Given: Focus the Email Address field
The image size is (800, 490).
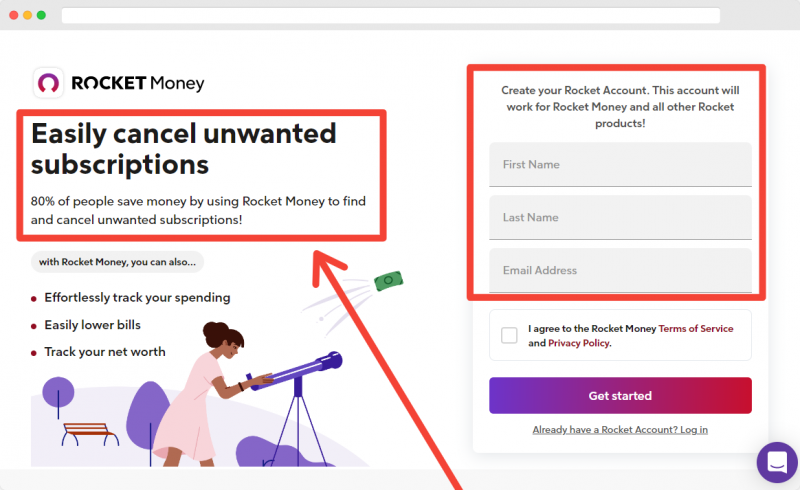Looking at the screenshot, I should (620, 271).
